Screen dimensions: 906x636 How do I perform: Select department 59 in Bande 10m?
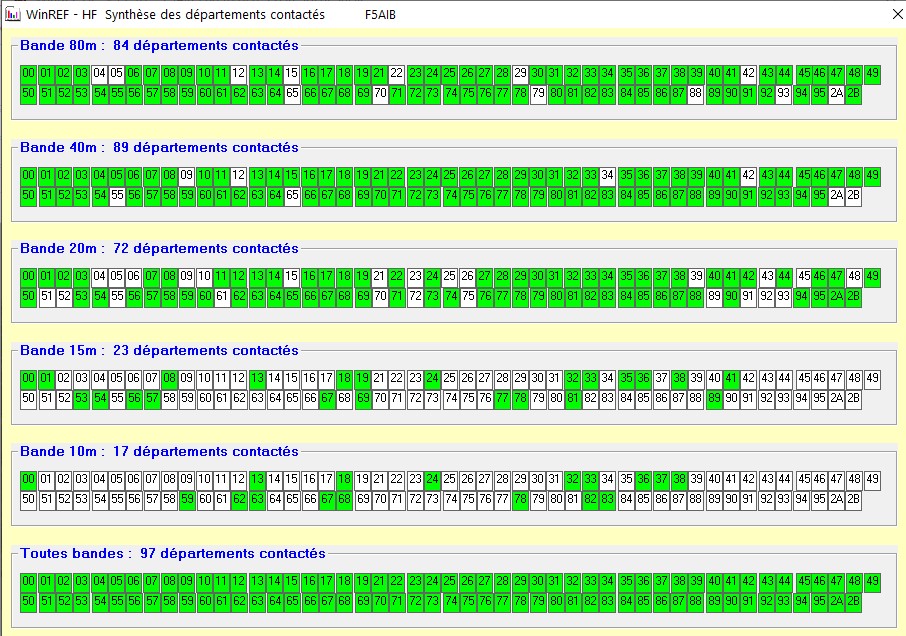[x=187, y=499]
